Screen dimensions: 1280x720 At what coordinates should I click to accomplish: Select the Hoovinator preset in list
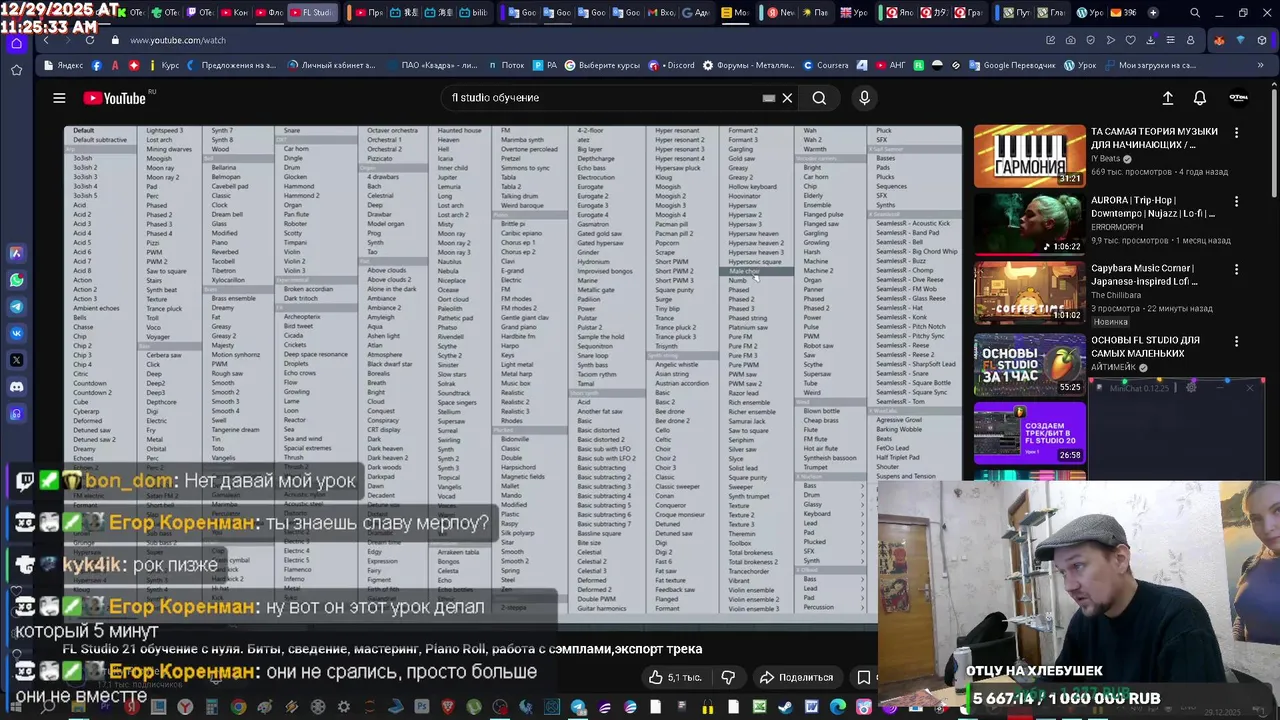pos(744,196)
